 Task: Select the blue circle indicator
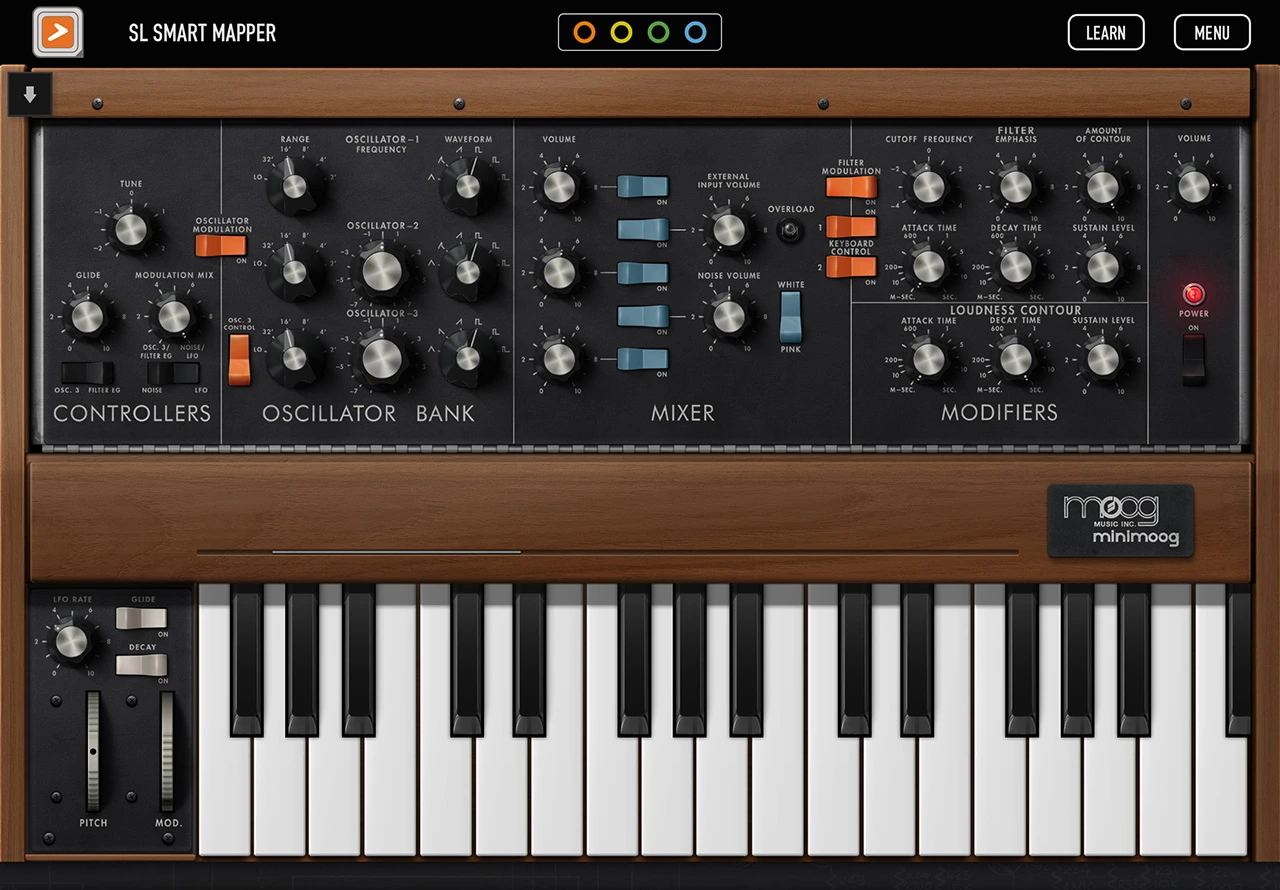[x=695, y=33]
